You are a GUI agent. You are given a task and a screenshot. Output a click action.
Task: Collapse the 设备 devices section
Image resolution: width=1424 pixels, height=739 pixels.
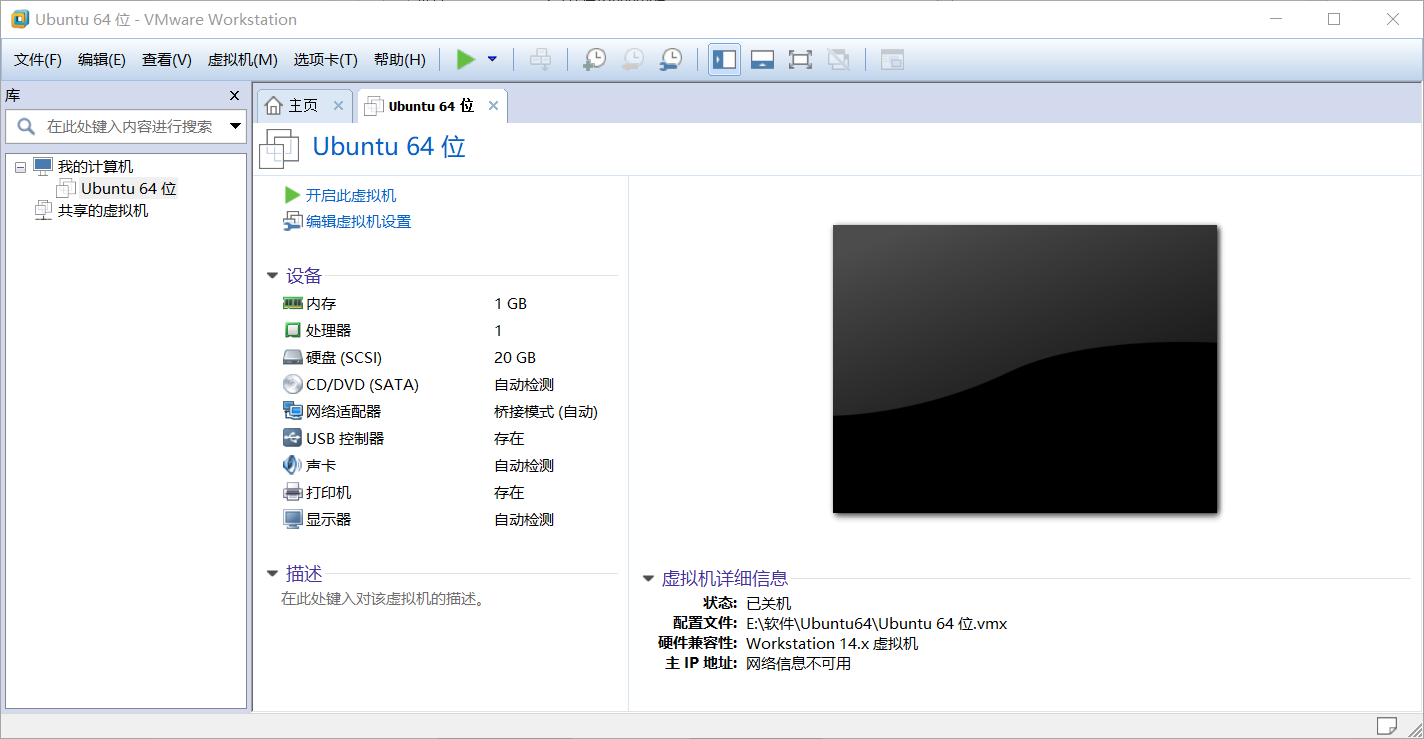[272, 275]
